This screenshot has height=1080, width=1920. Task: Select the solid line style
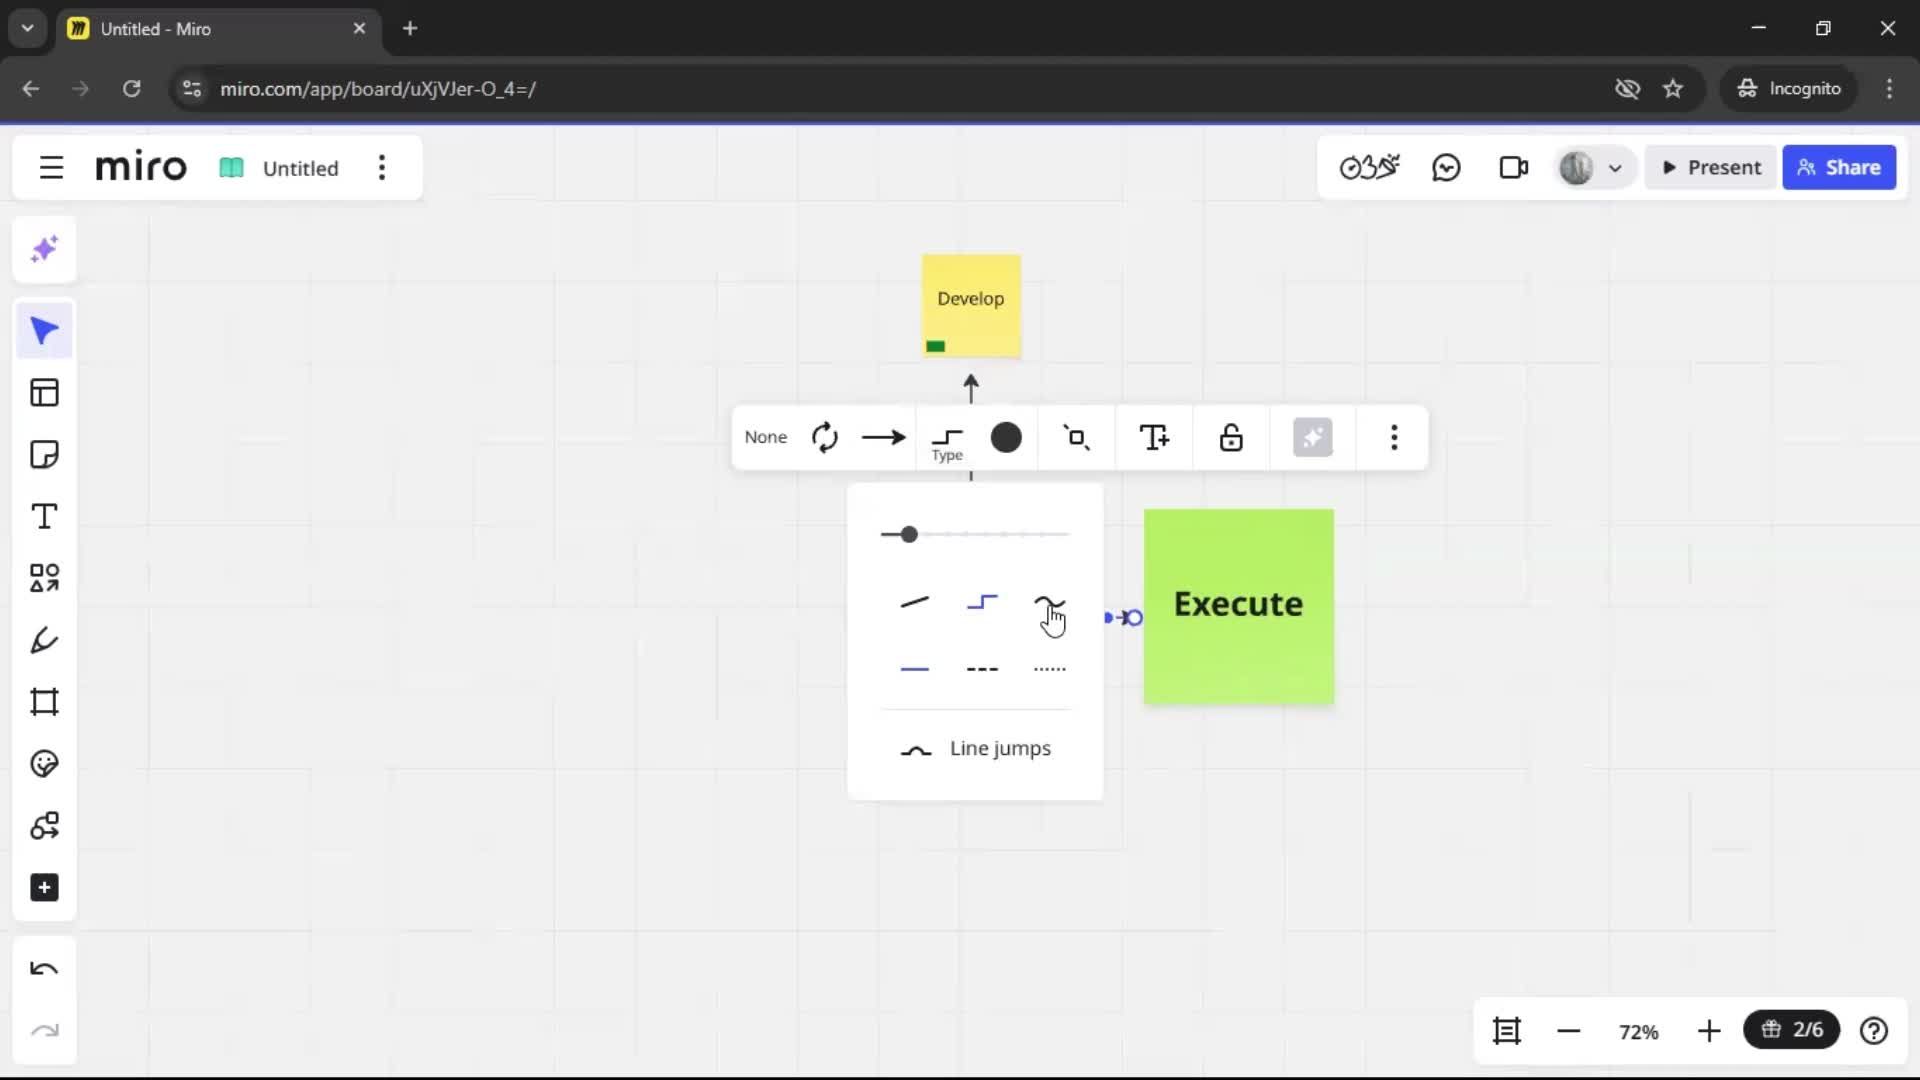pyautogui.click(x=914, y=669)
